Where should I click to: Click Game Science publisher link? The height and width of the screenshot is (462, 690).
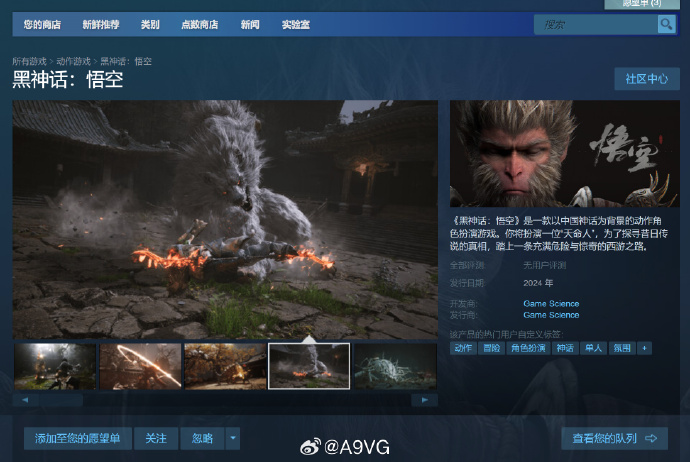point(551,315)
